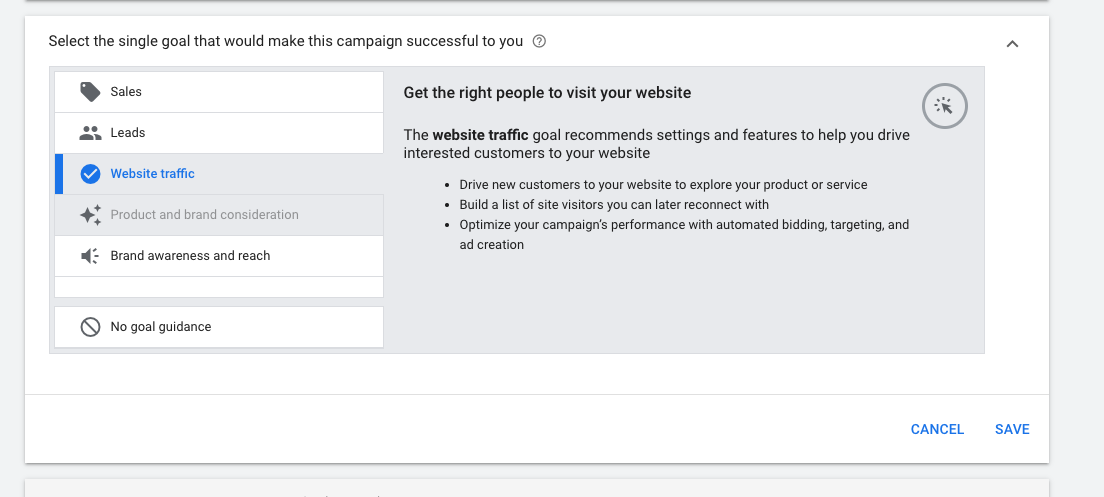Click the cursor-click icon in the description panel
The image size is (1104, 497).
click(944, 105)
